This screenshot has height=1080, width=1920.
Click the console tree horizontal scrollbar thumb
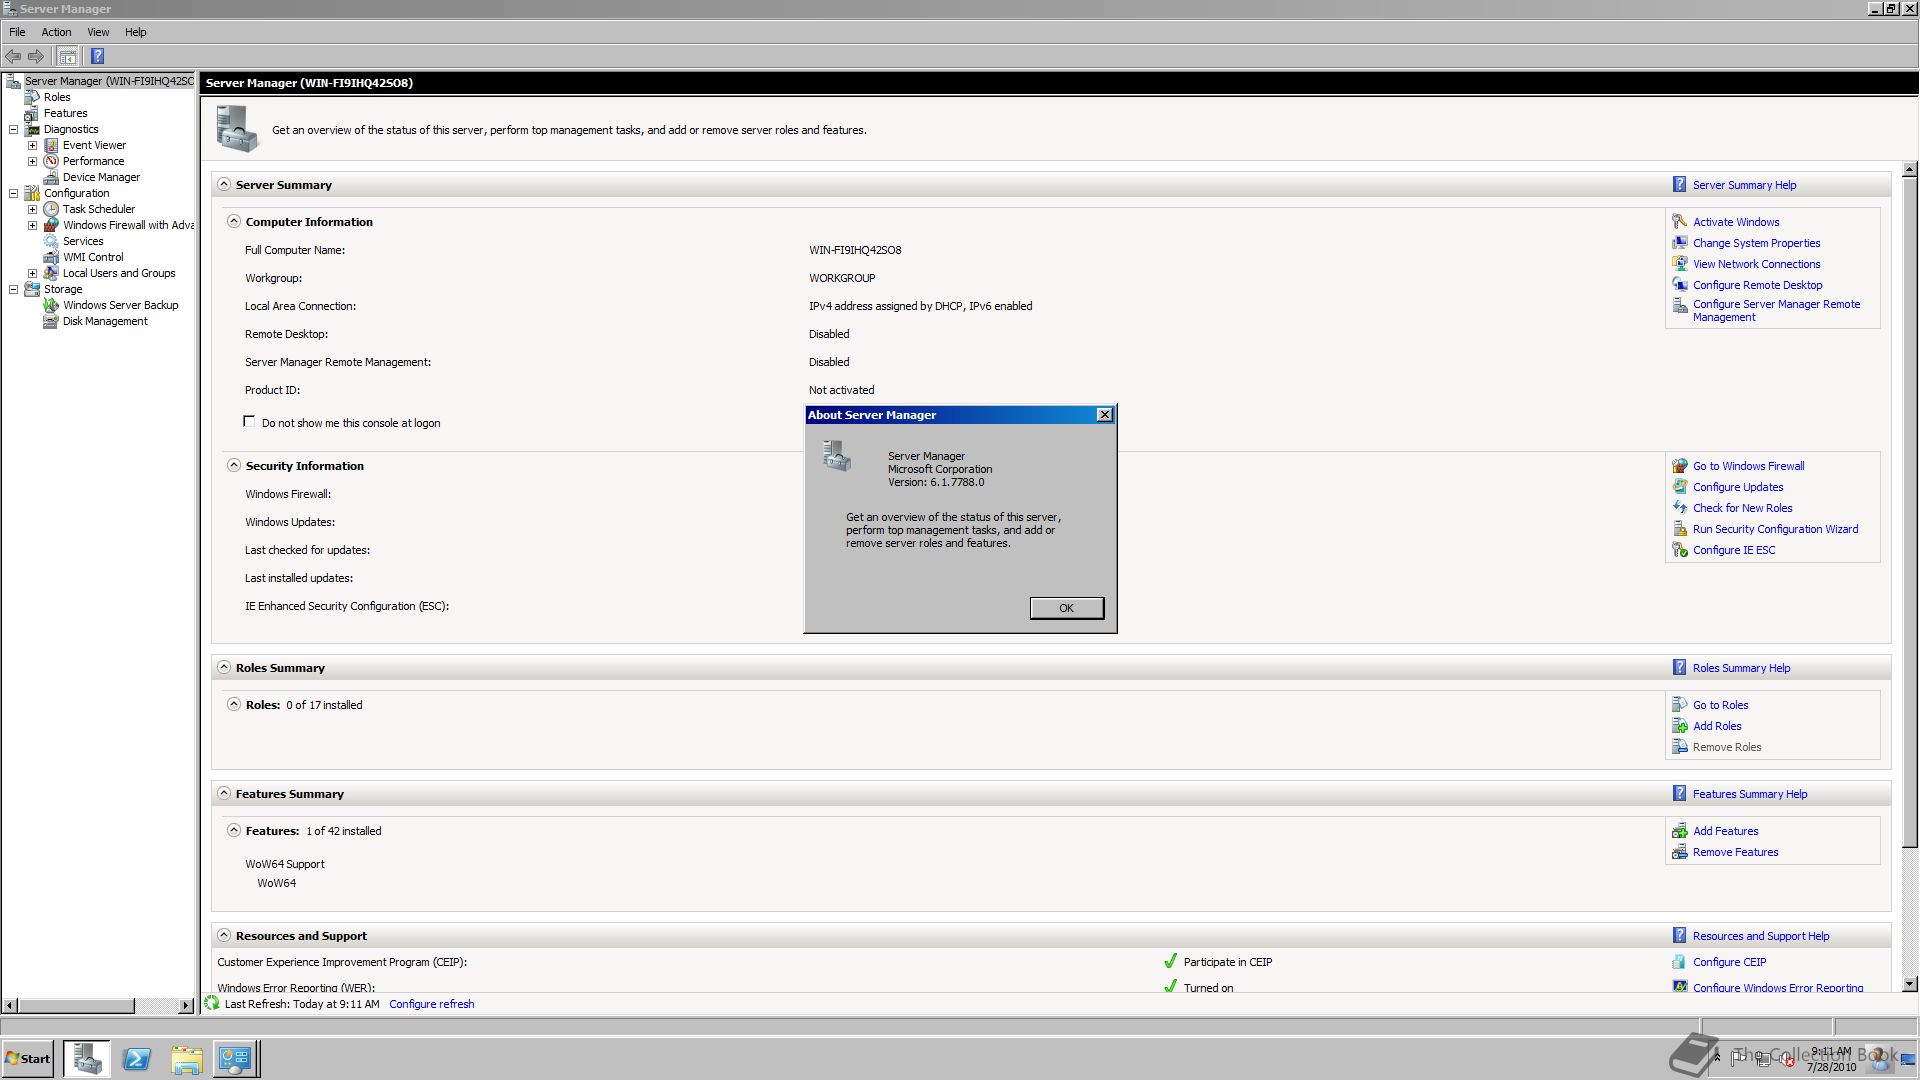pyautogui.click(x=76, y=1005)
